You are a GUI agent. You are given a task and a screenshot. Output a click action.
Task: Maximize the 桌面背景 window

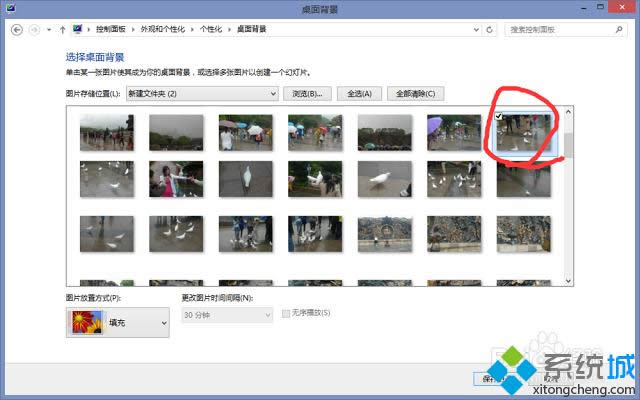click(x=600, y=7)
